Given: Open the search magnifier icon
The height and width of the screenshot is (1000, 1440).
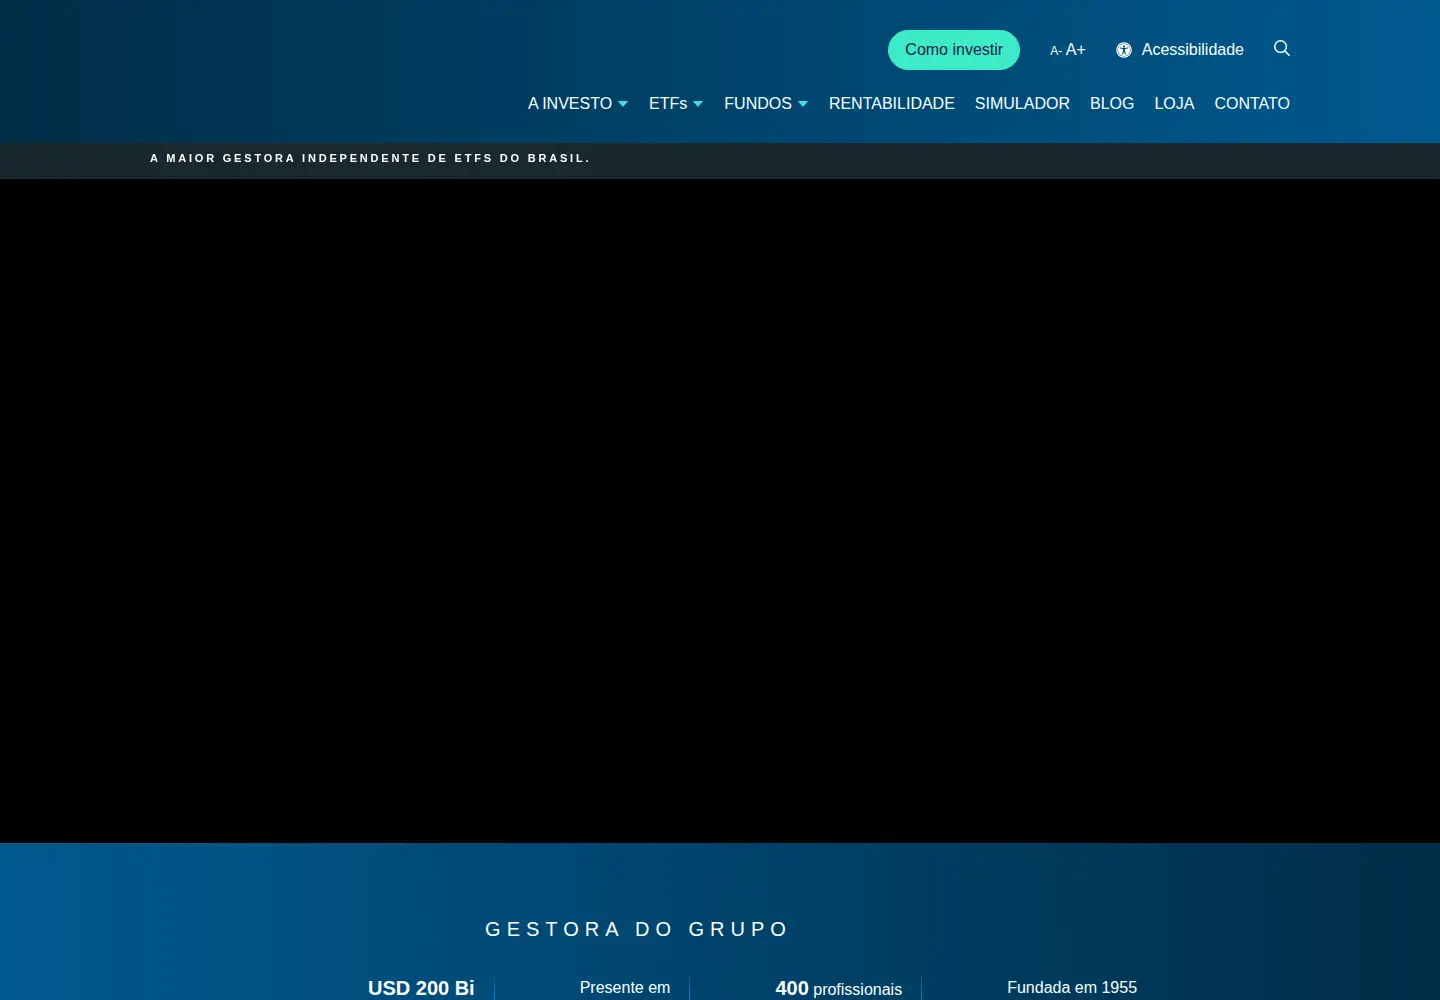Looking at the screenshot, I should pos(1282,48).
